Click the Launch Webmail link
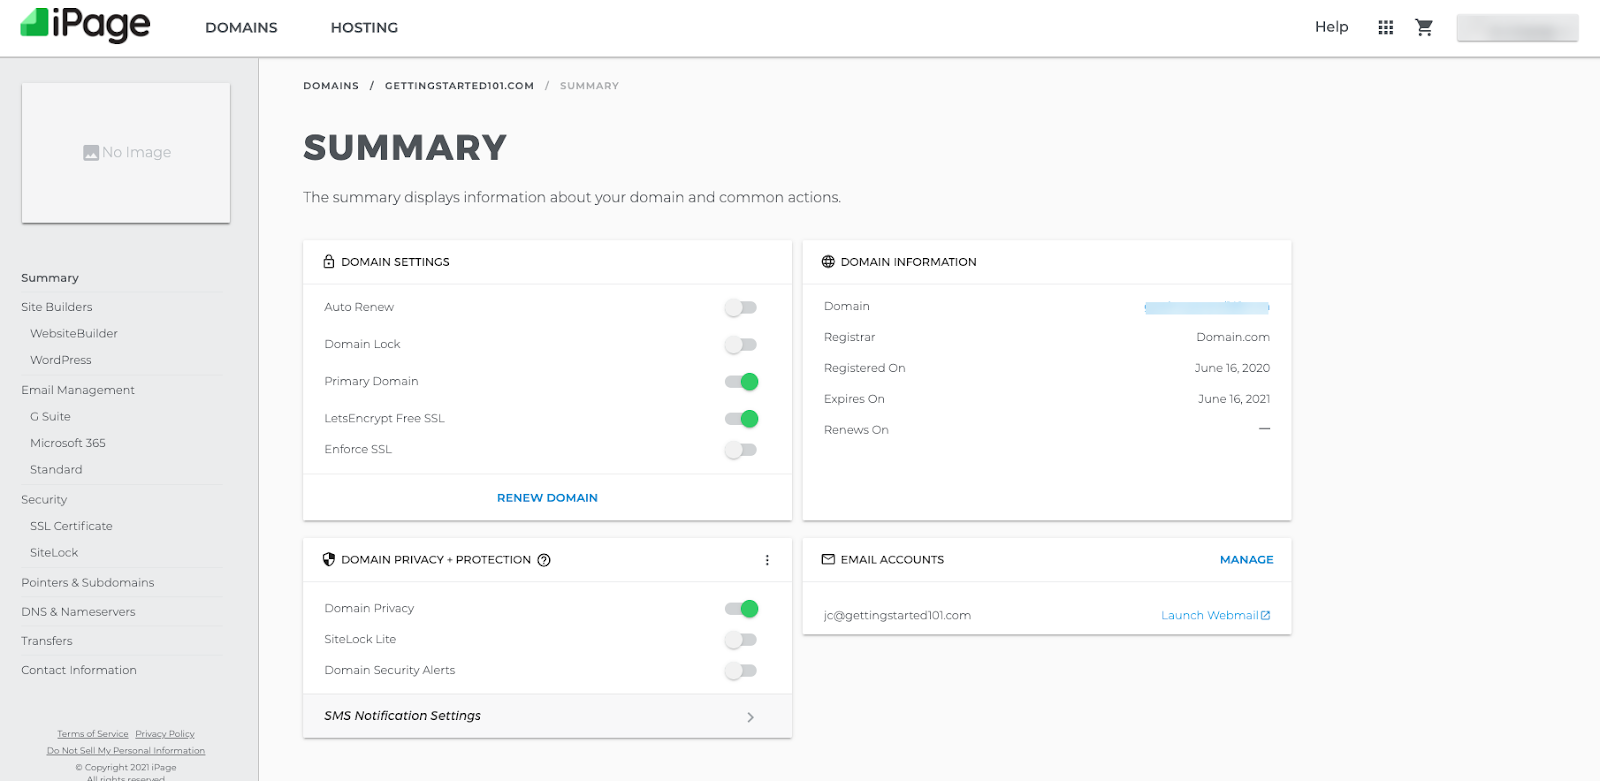Image resolution: width=1600 pixels, height=781 pixels. pyautogui.click(x=1215, y=616)
